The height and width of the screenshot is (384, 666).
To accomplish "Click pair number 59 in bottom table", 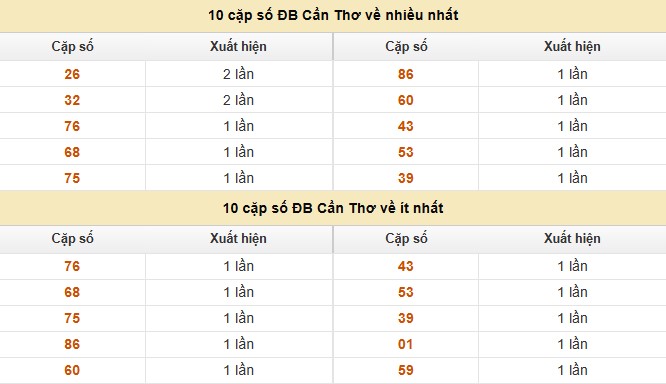I will [x=406, y=370].
